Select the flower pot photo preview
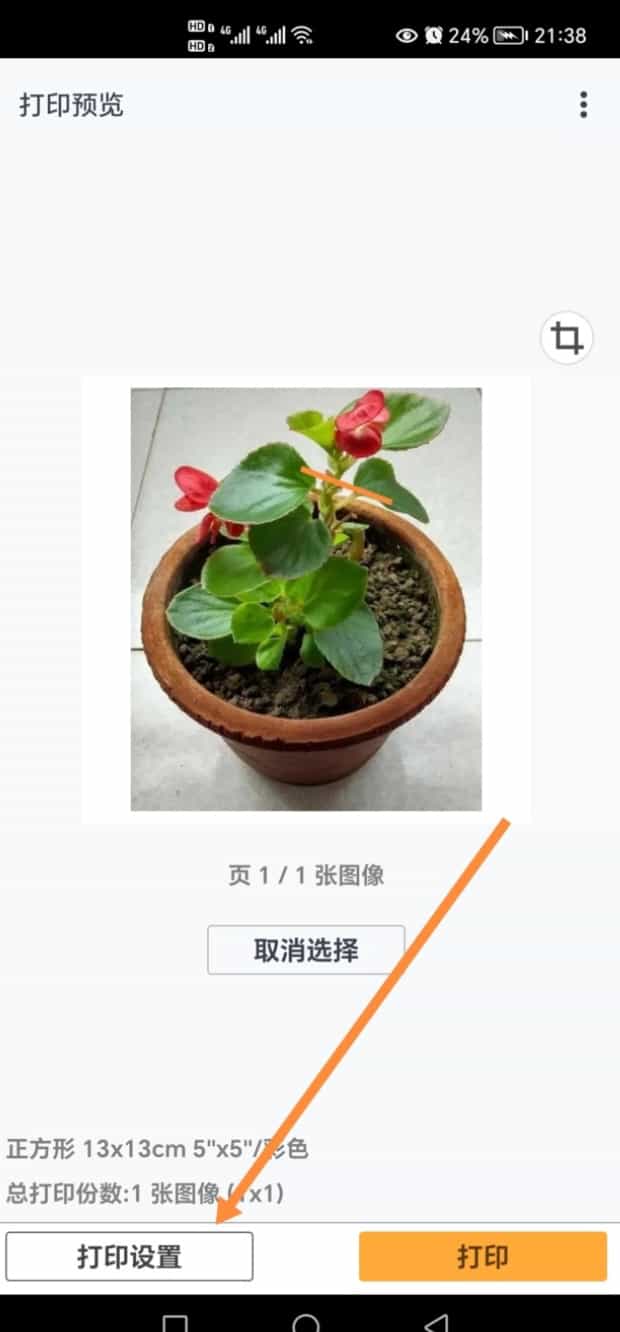Viewport: 620px width, 1332px height. click(x=306, y=599)
